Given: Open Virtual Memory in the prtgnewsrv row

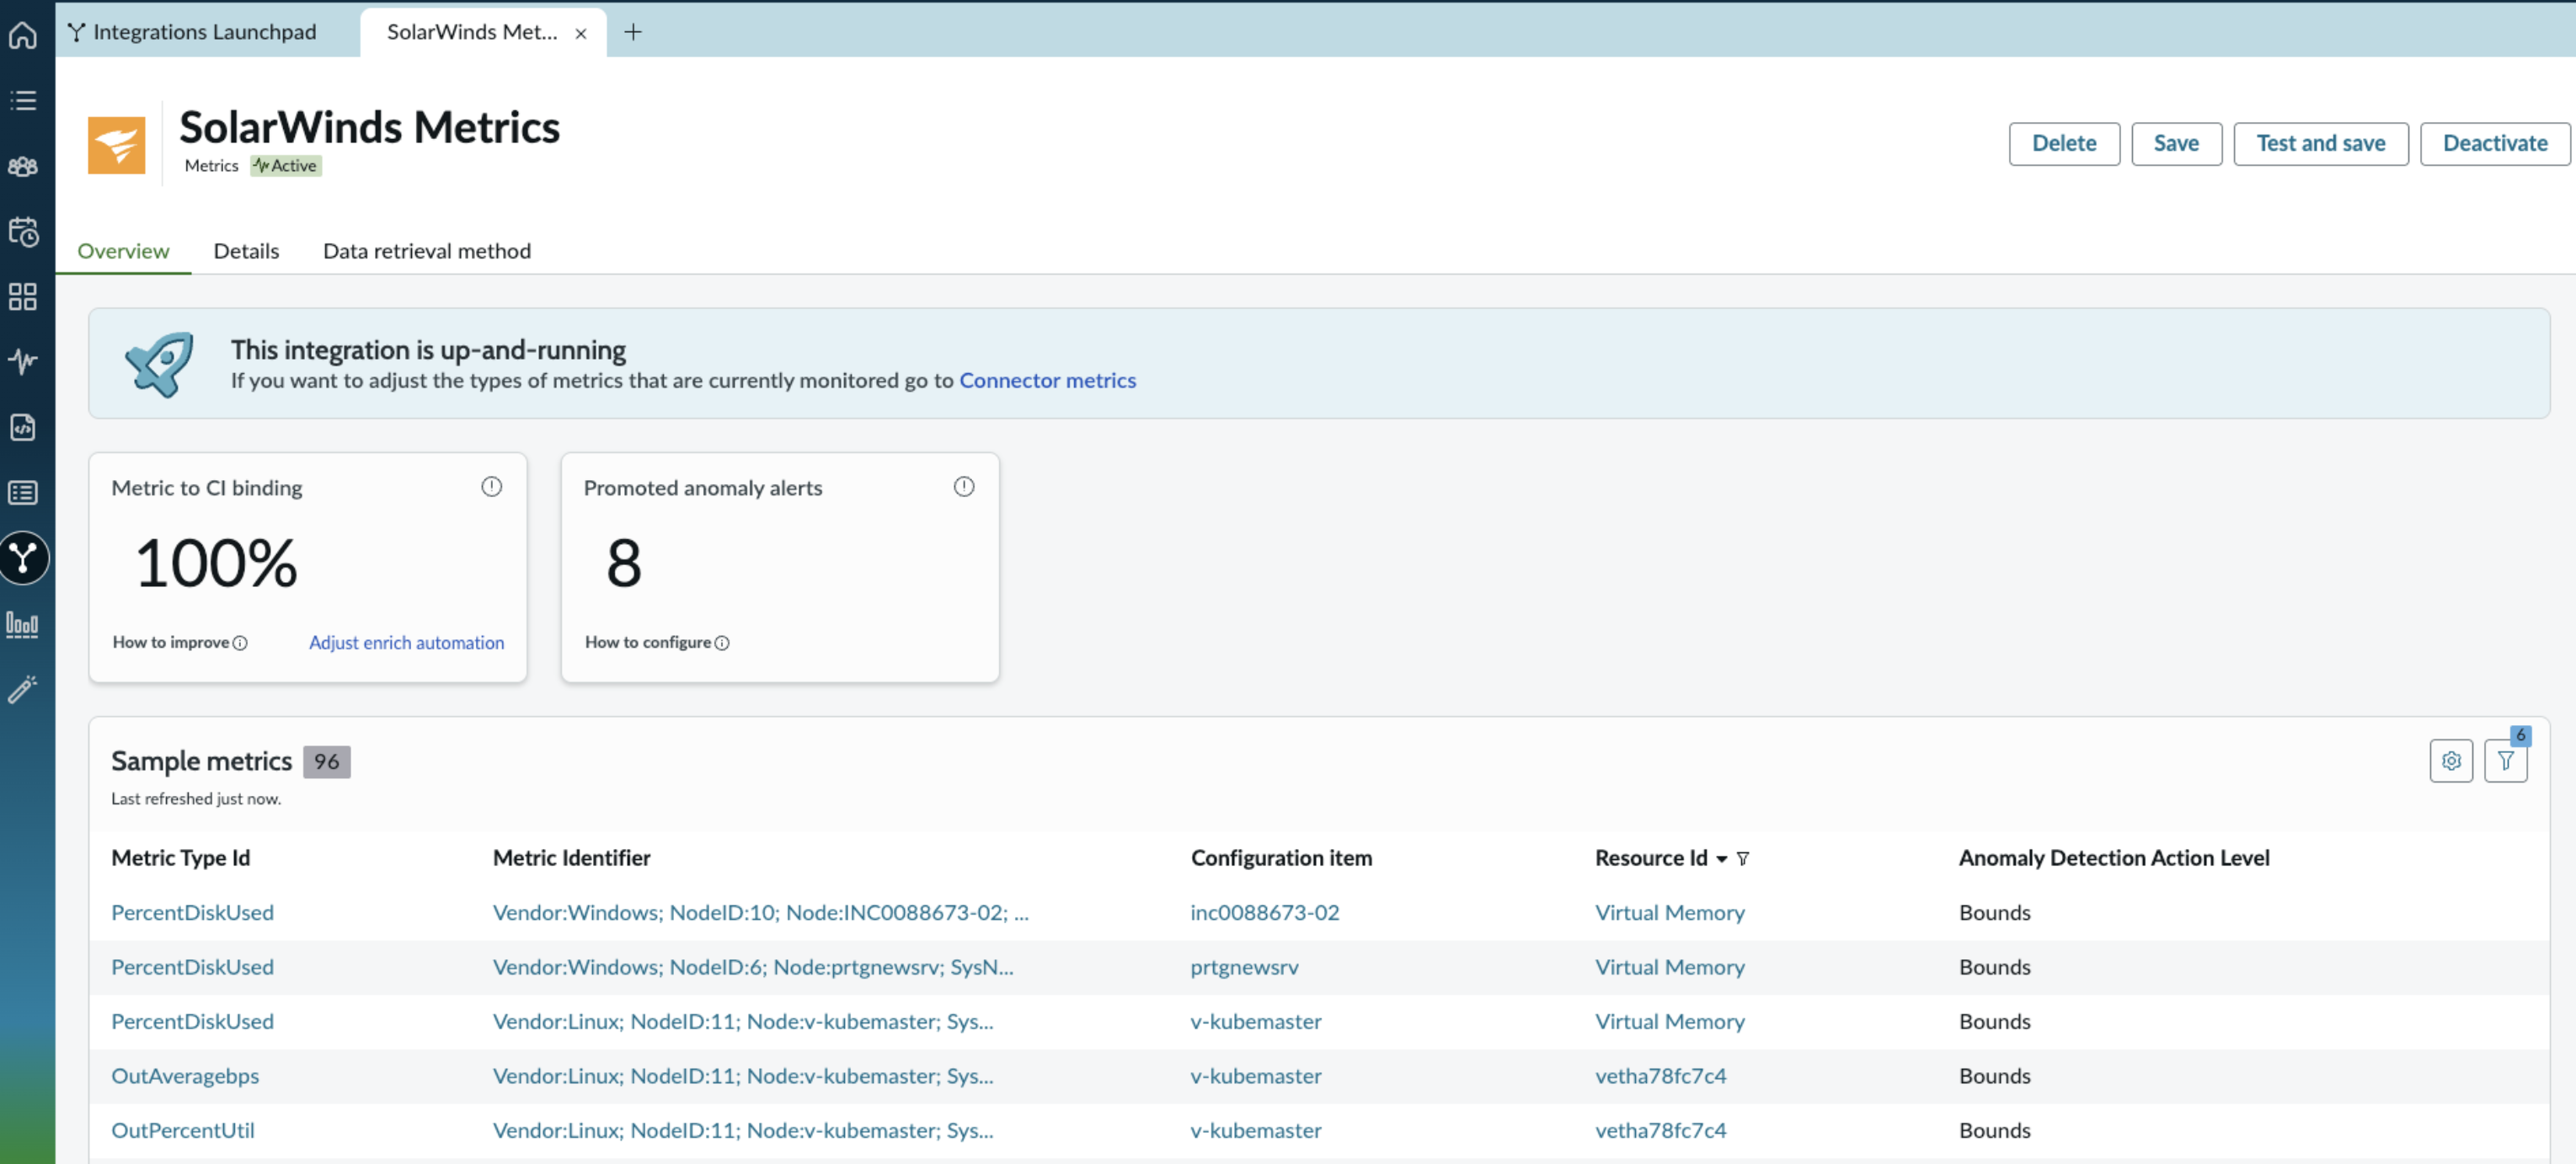Looking at the screenshot, I should [x=1670, y=967].
